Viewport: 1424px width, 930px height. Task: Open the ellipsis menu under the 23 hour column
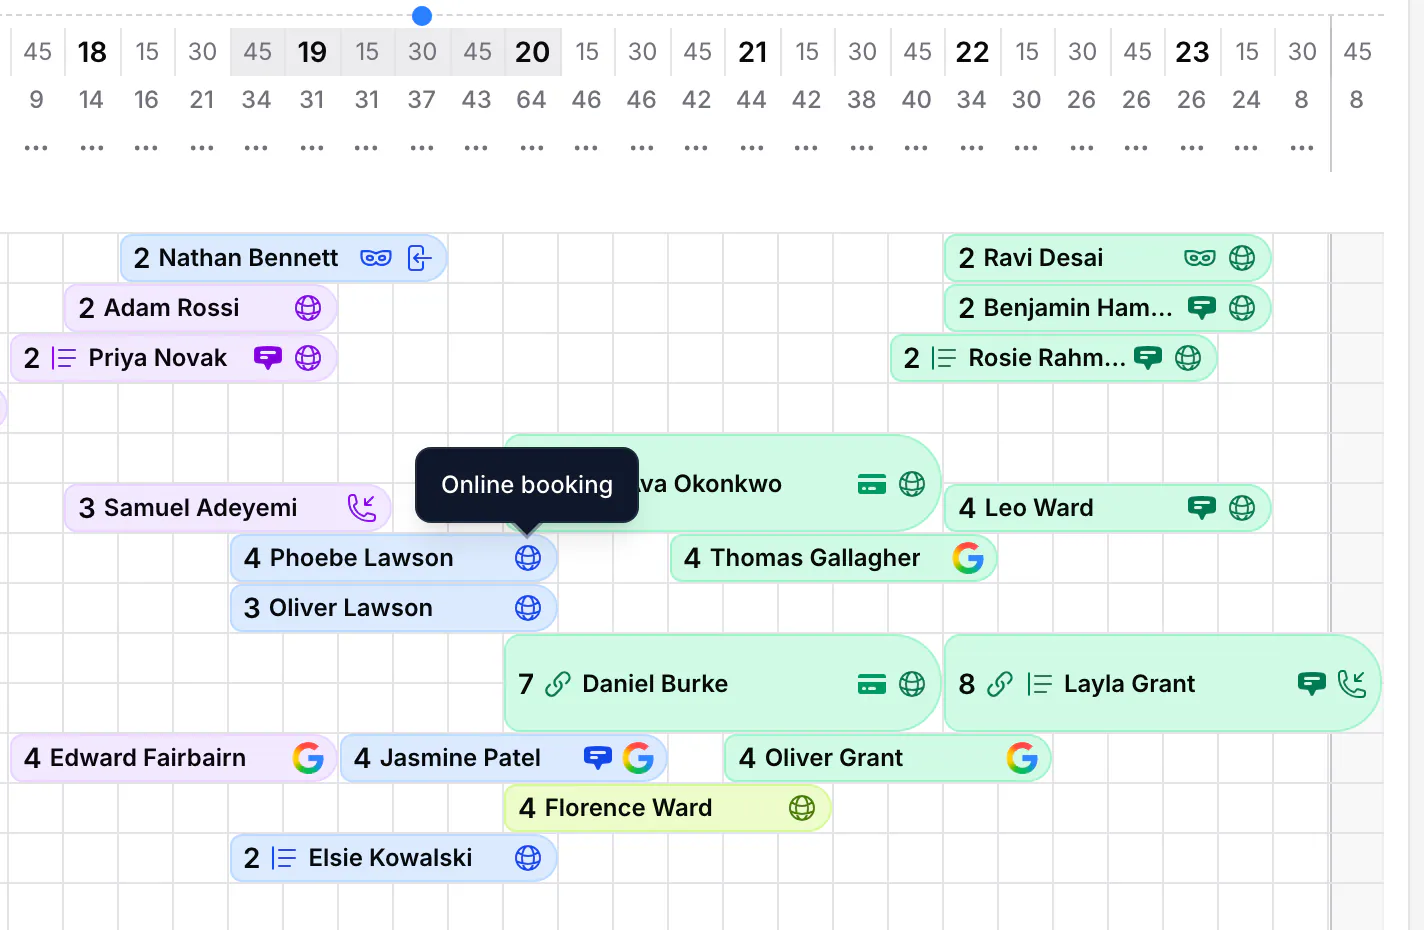[x=1192, y=148]
